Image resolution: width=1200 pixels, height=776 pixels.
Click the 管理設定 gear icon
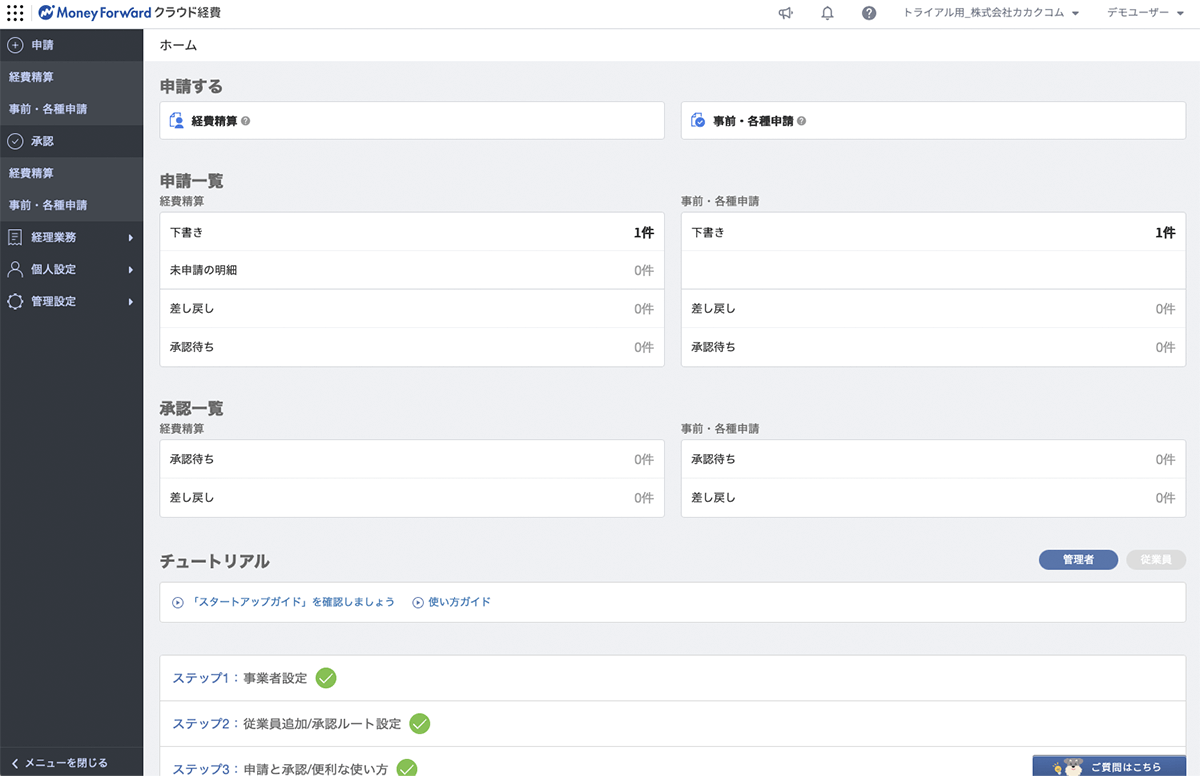tap(15, 301)
